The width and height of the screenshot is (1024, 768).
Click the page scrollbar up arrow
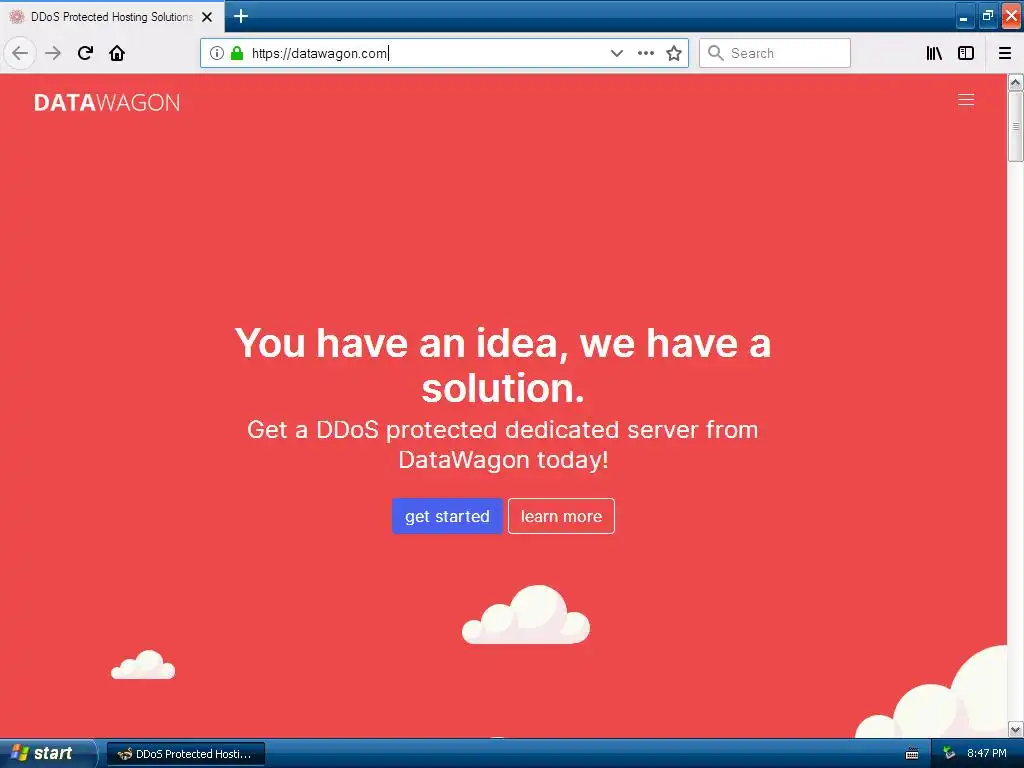1016,82
